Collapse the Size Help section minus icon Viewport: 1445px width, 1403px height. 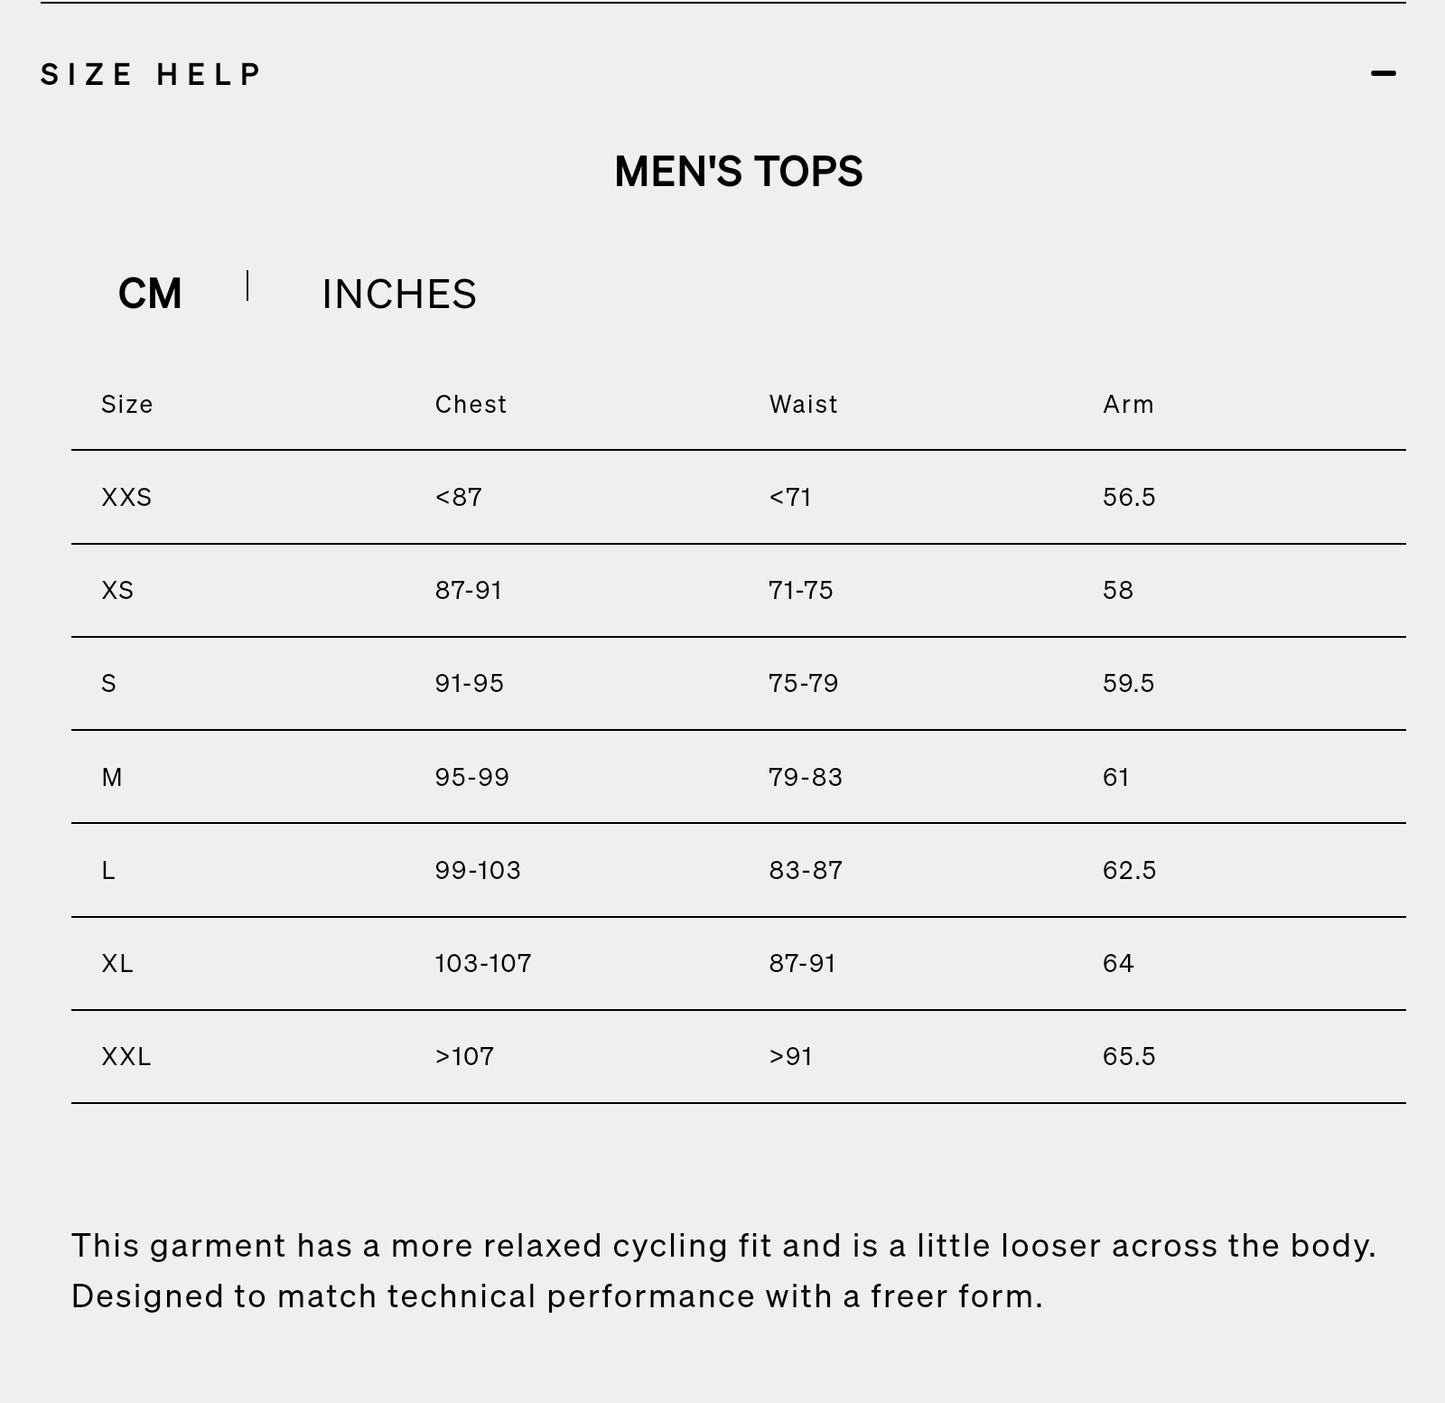click(1383, 73)
